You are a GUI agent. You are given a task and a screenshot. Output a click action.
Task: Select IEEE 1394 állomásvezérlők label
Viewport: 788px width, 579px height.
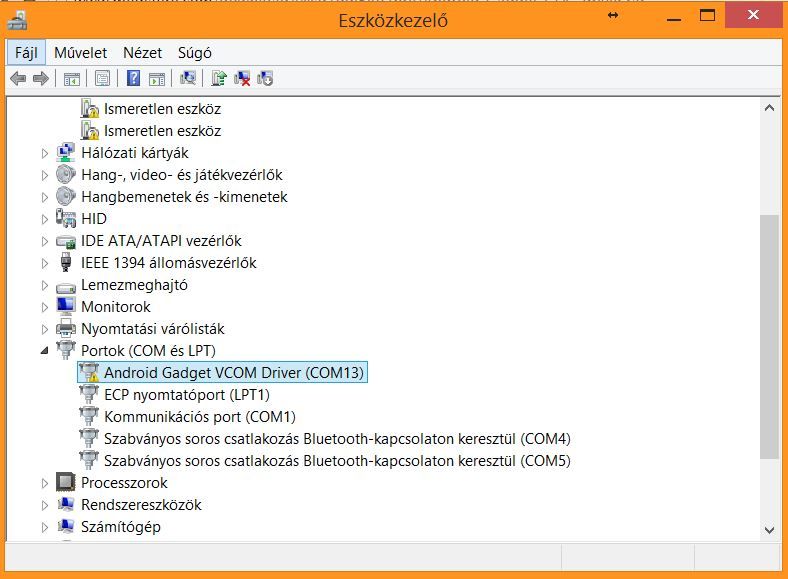pos(168,262)
